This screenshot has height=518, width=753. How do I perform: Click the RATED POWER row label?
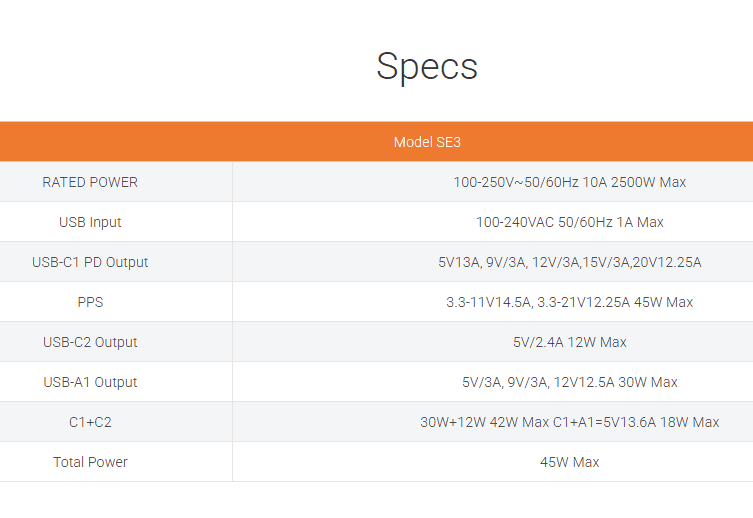point(90,182)
